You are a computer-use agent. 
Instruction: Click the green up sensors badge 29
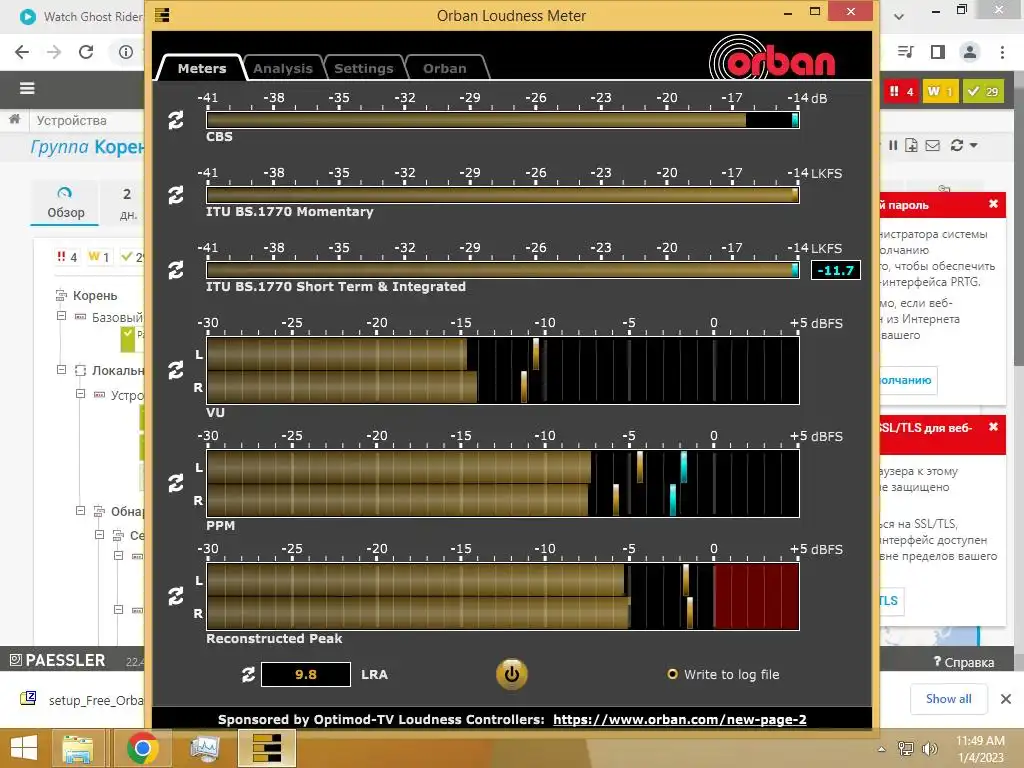[984, 91]
